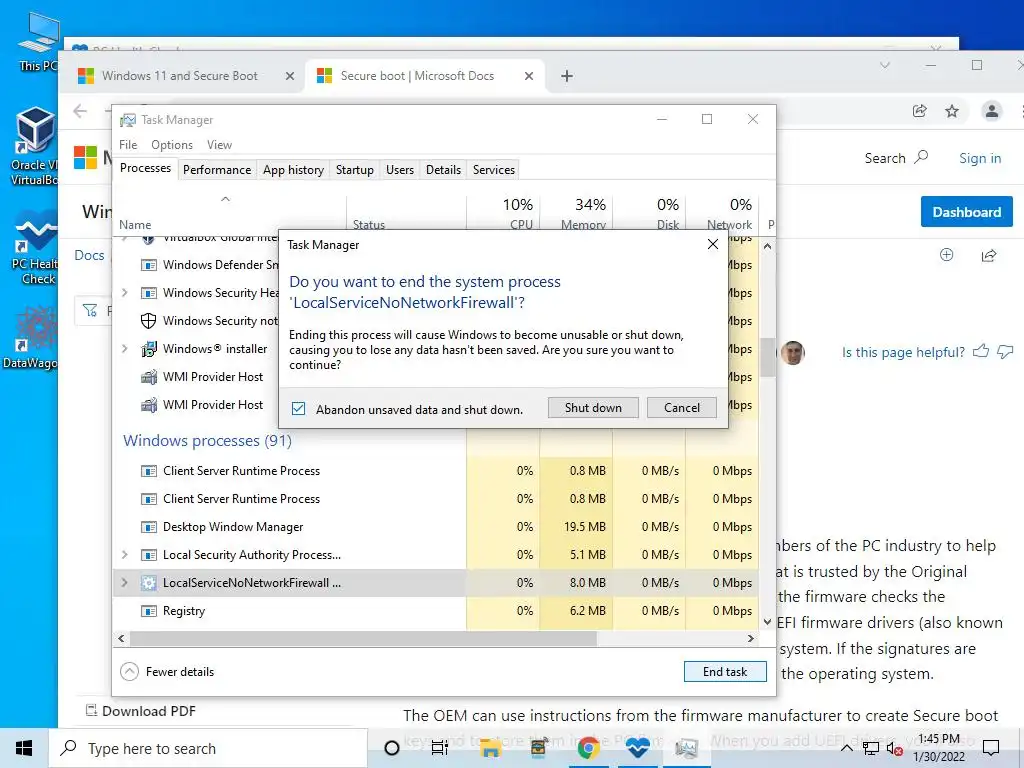
Task: Open the Startup tab
Action: coord(355,170)
